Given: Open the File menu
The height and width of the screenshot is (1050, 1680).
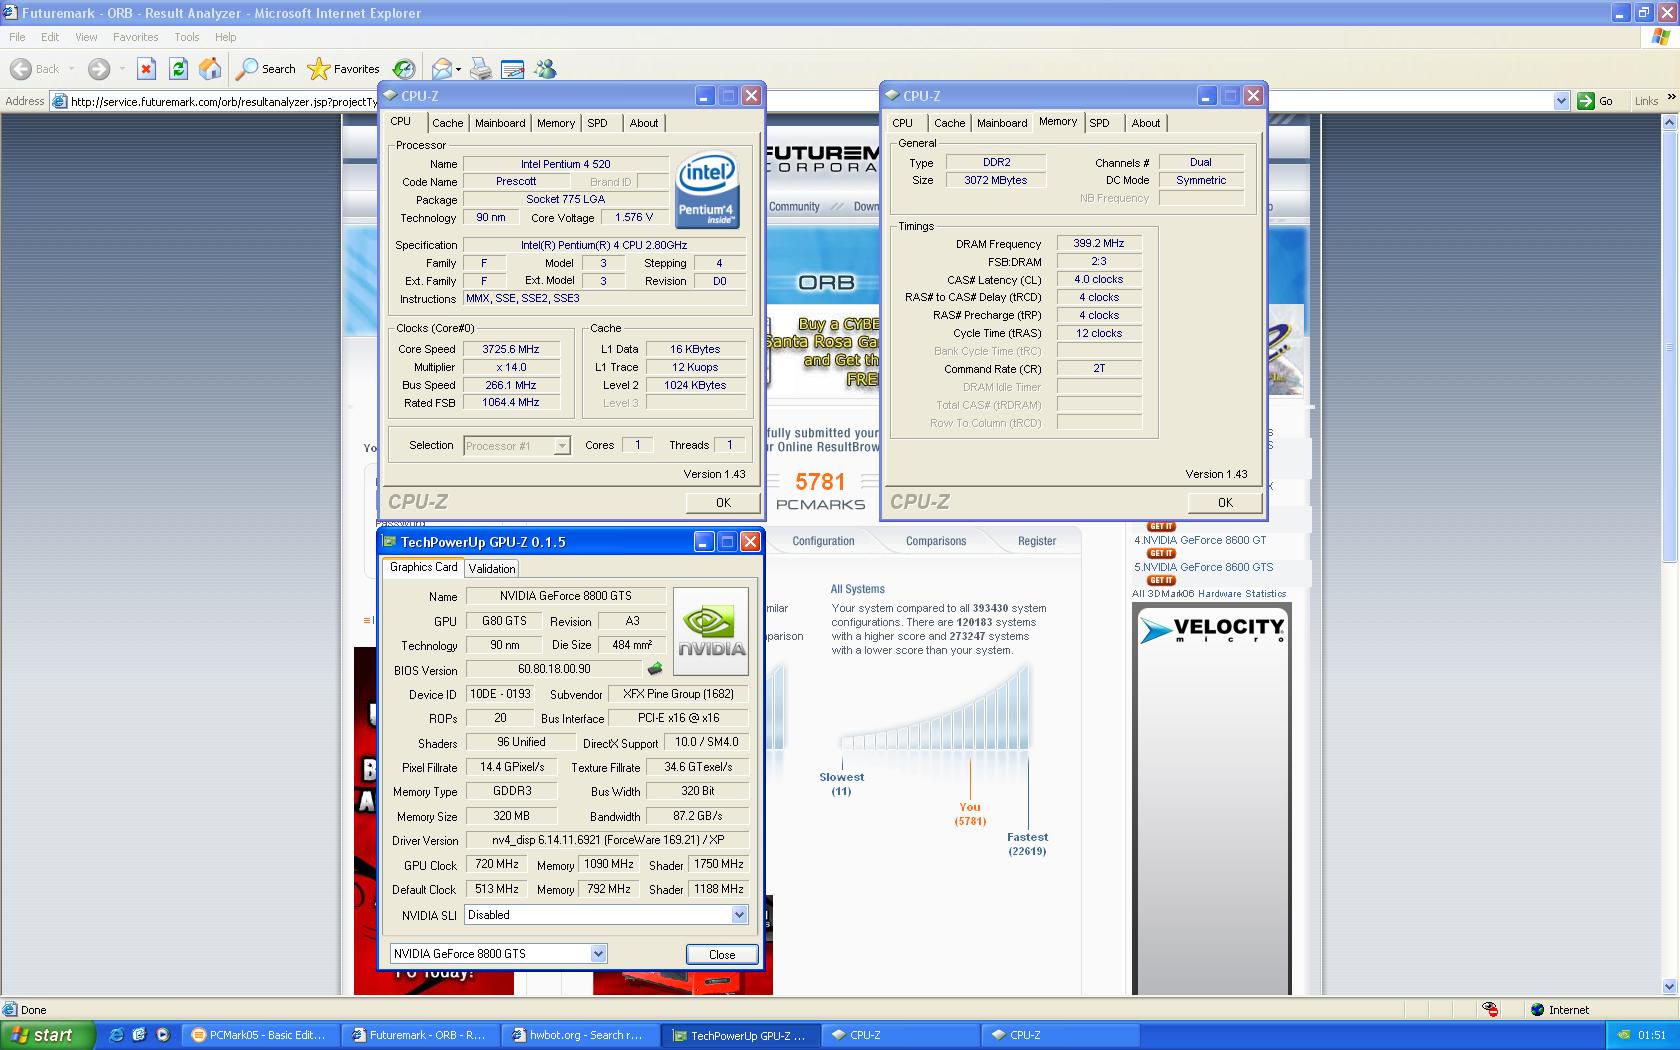Looking at the screenshot, I should click(17, 37).
